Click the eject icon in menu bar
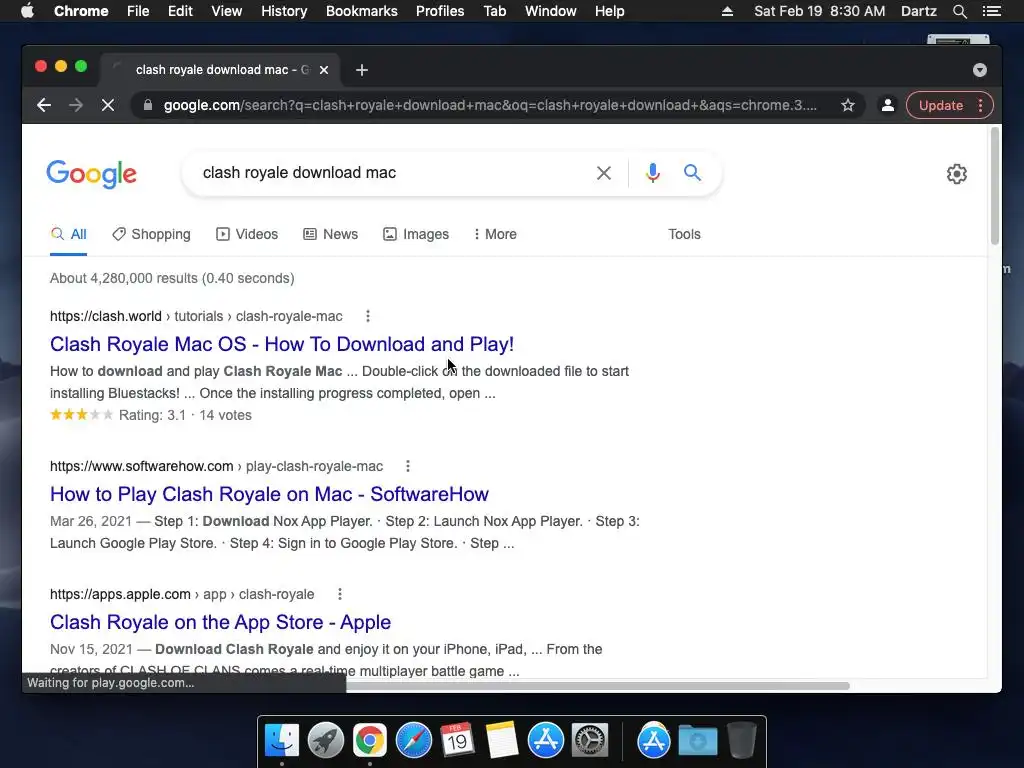This screenshot has height=768, width=1024. coord(727,11)
